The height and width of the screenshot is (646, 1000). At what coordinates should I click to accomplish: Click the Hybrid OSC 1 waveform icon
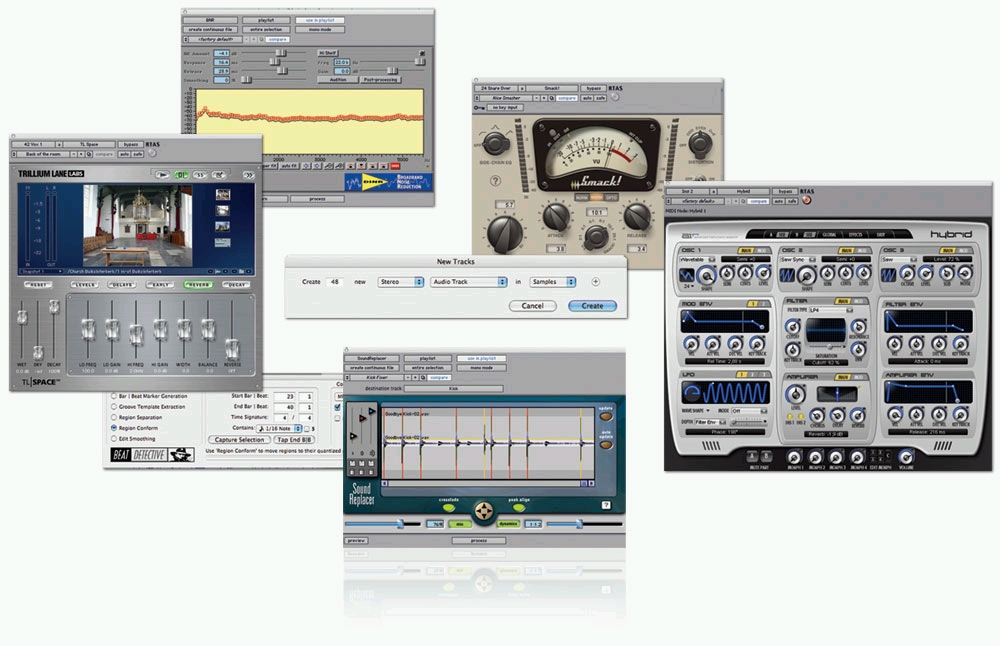pyautogui.click(x=686, y=275)
